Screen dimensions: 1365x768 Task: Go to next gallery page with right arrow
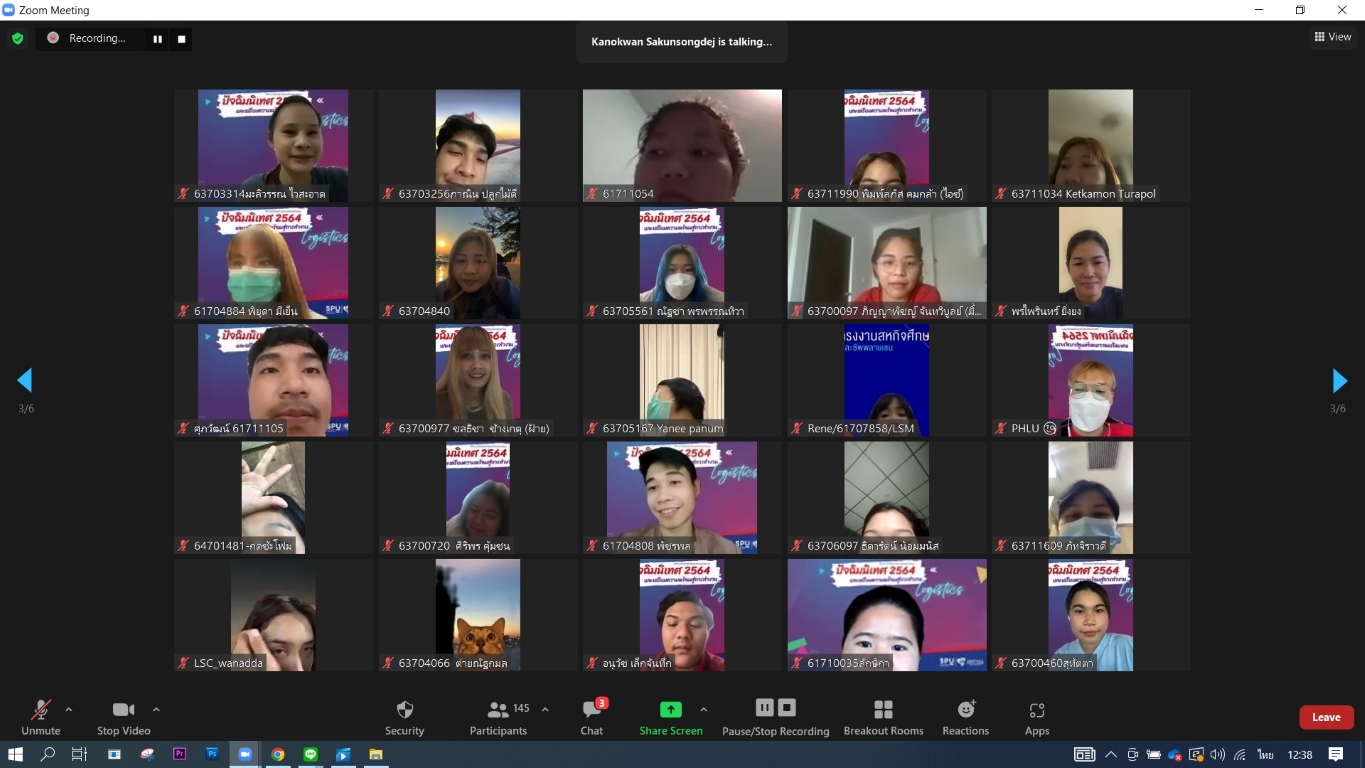click(1340, 381)
